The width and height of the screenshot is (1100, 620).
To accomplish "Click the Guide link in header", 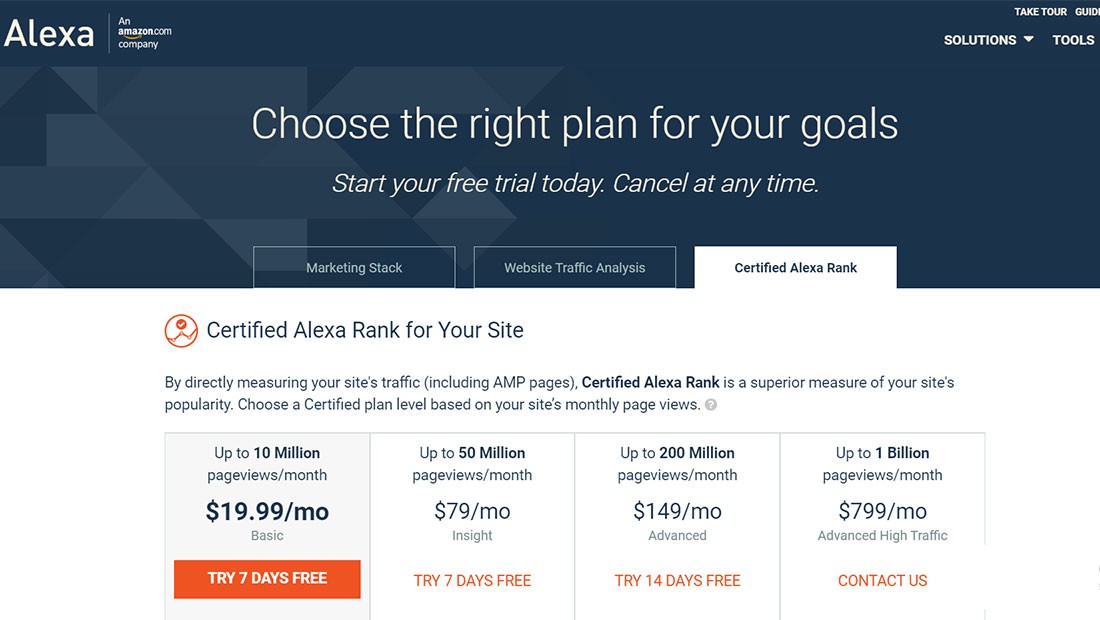I will [x=1087, y=12].
